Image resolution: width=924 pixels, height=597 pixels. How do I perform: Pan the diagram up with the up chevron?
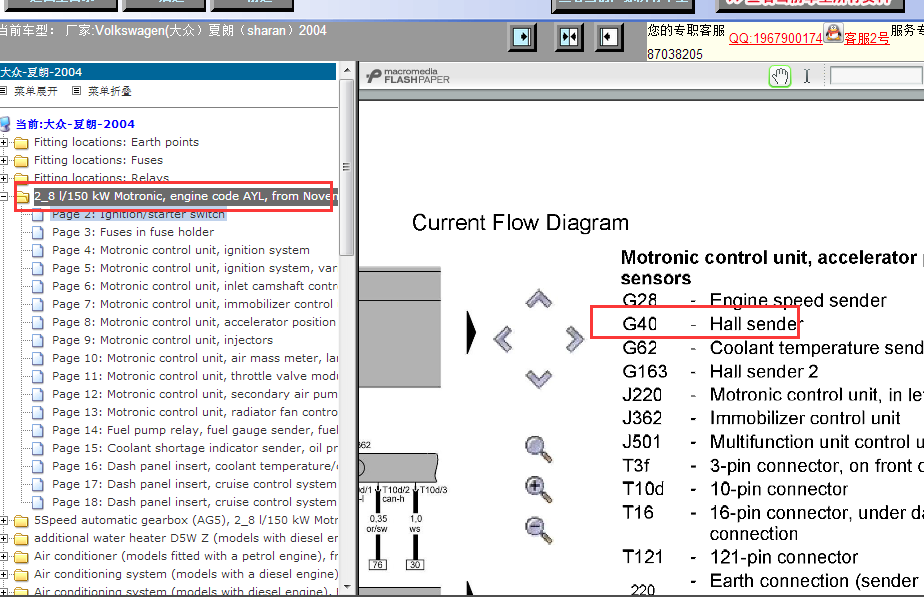pyautogui.click(x=539, y=299)
